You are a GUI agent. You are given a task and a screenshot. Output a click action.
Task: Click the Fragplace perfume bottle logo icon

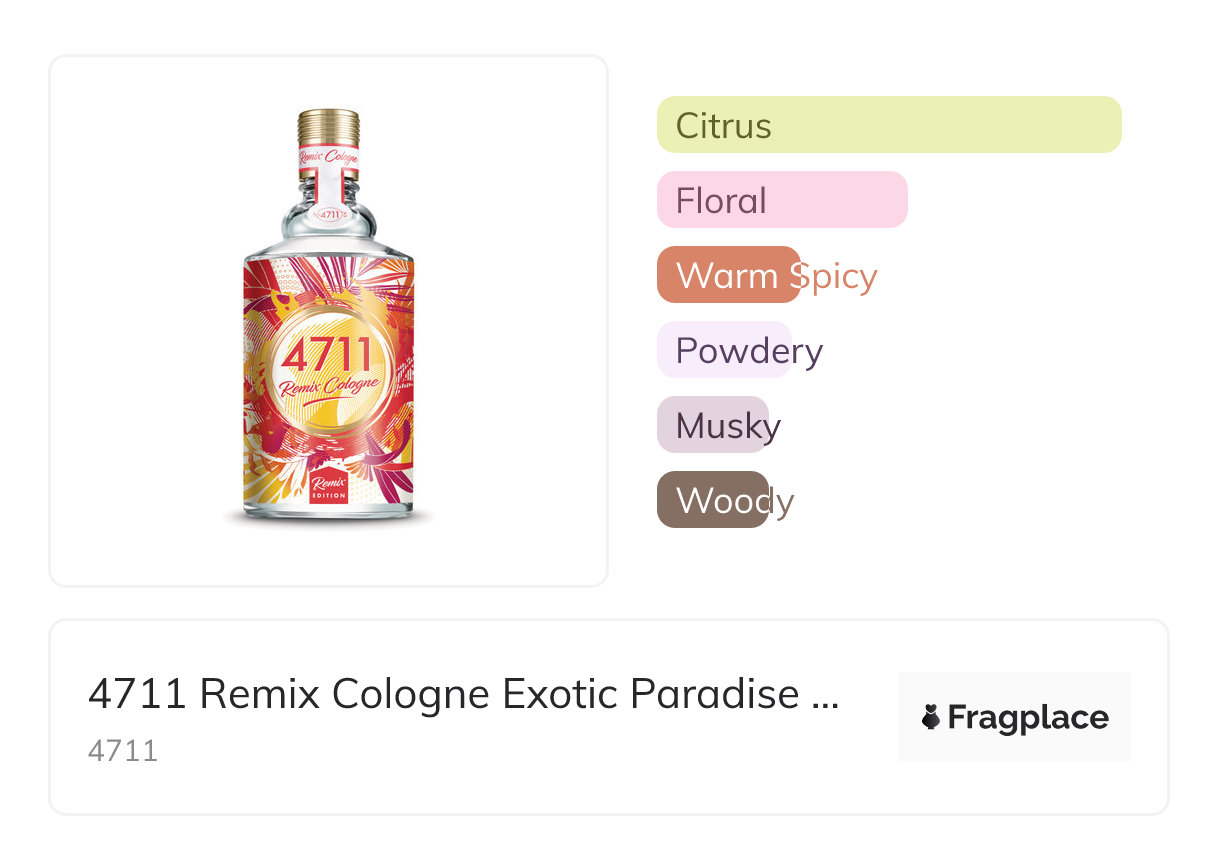[931, 717]
